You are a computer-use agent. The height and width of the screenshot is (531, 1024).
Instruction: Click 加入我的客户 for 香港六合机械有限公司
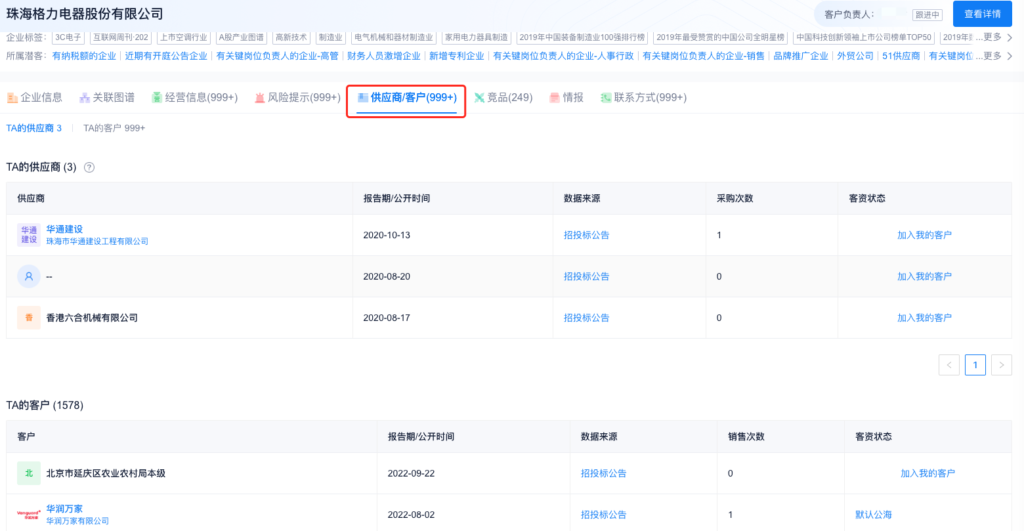click(924, 318)
